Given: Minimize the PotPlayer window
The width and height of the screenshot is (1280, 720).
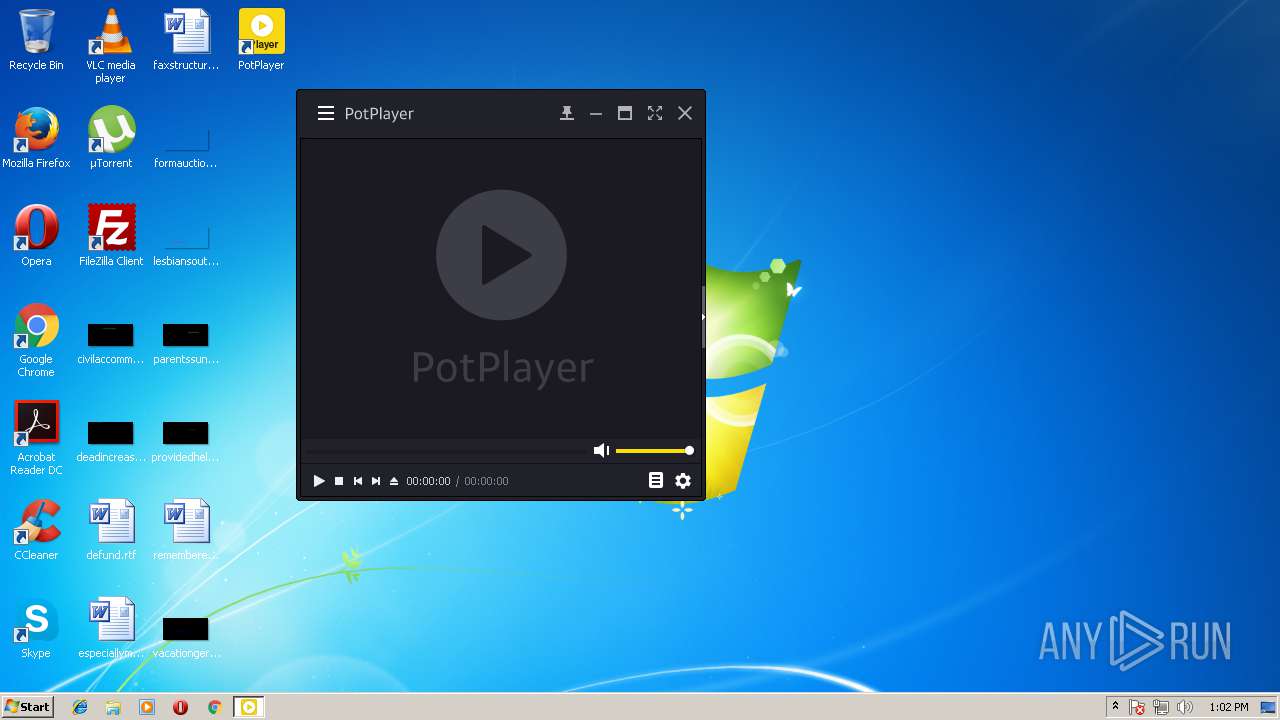Looking at the screenshot, I should click(x=596, y=113).
